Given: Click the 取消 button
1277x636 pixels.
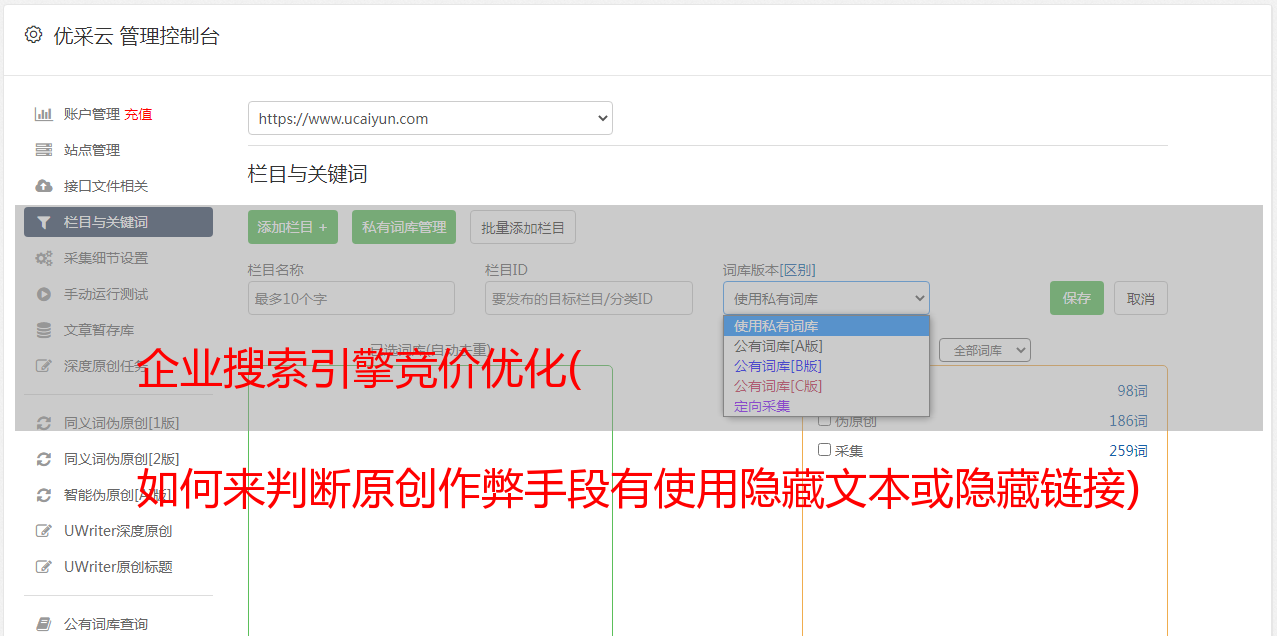Looking at the screenshot, I should [x=1141, y=298].
